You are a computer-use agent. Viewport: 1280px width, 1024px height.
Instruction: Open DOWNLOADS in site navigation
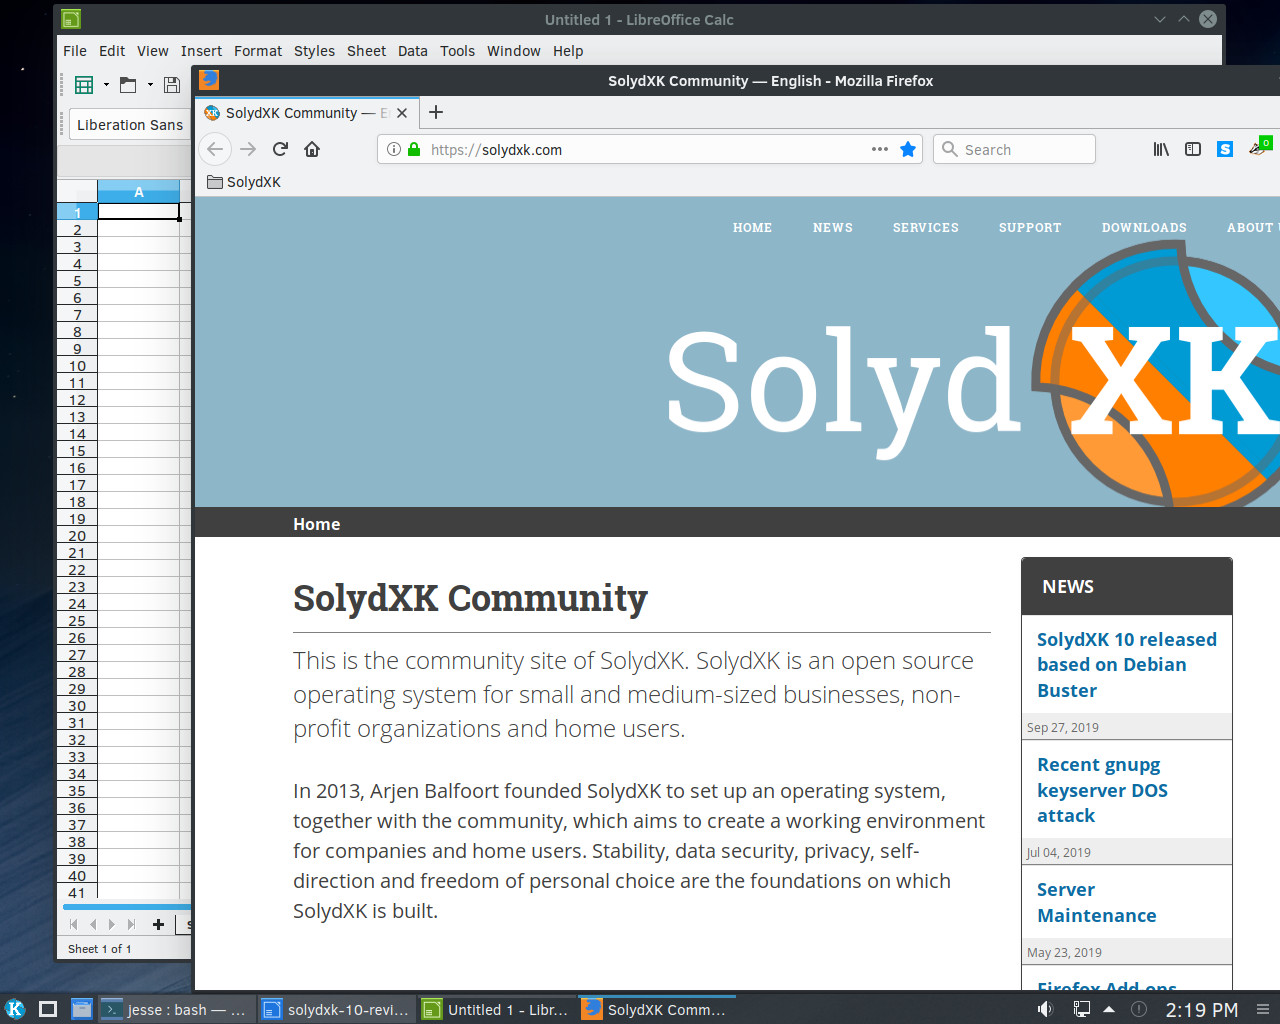[x=1144, y=228]
